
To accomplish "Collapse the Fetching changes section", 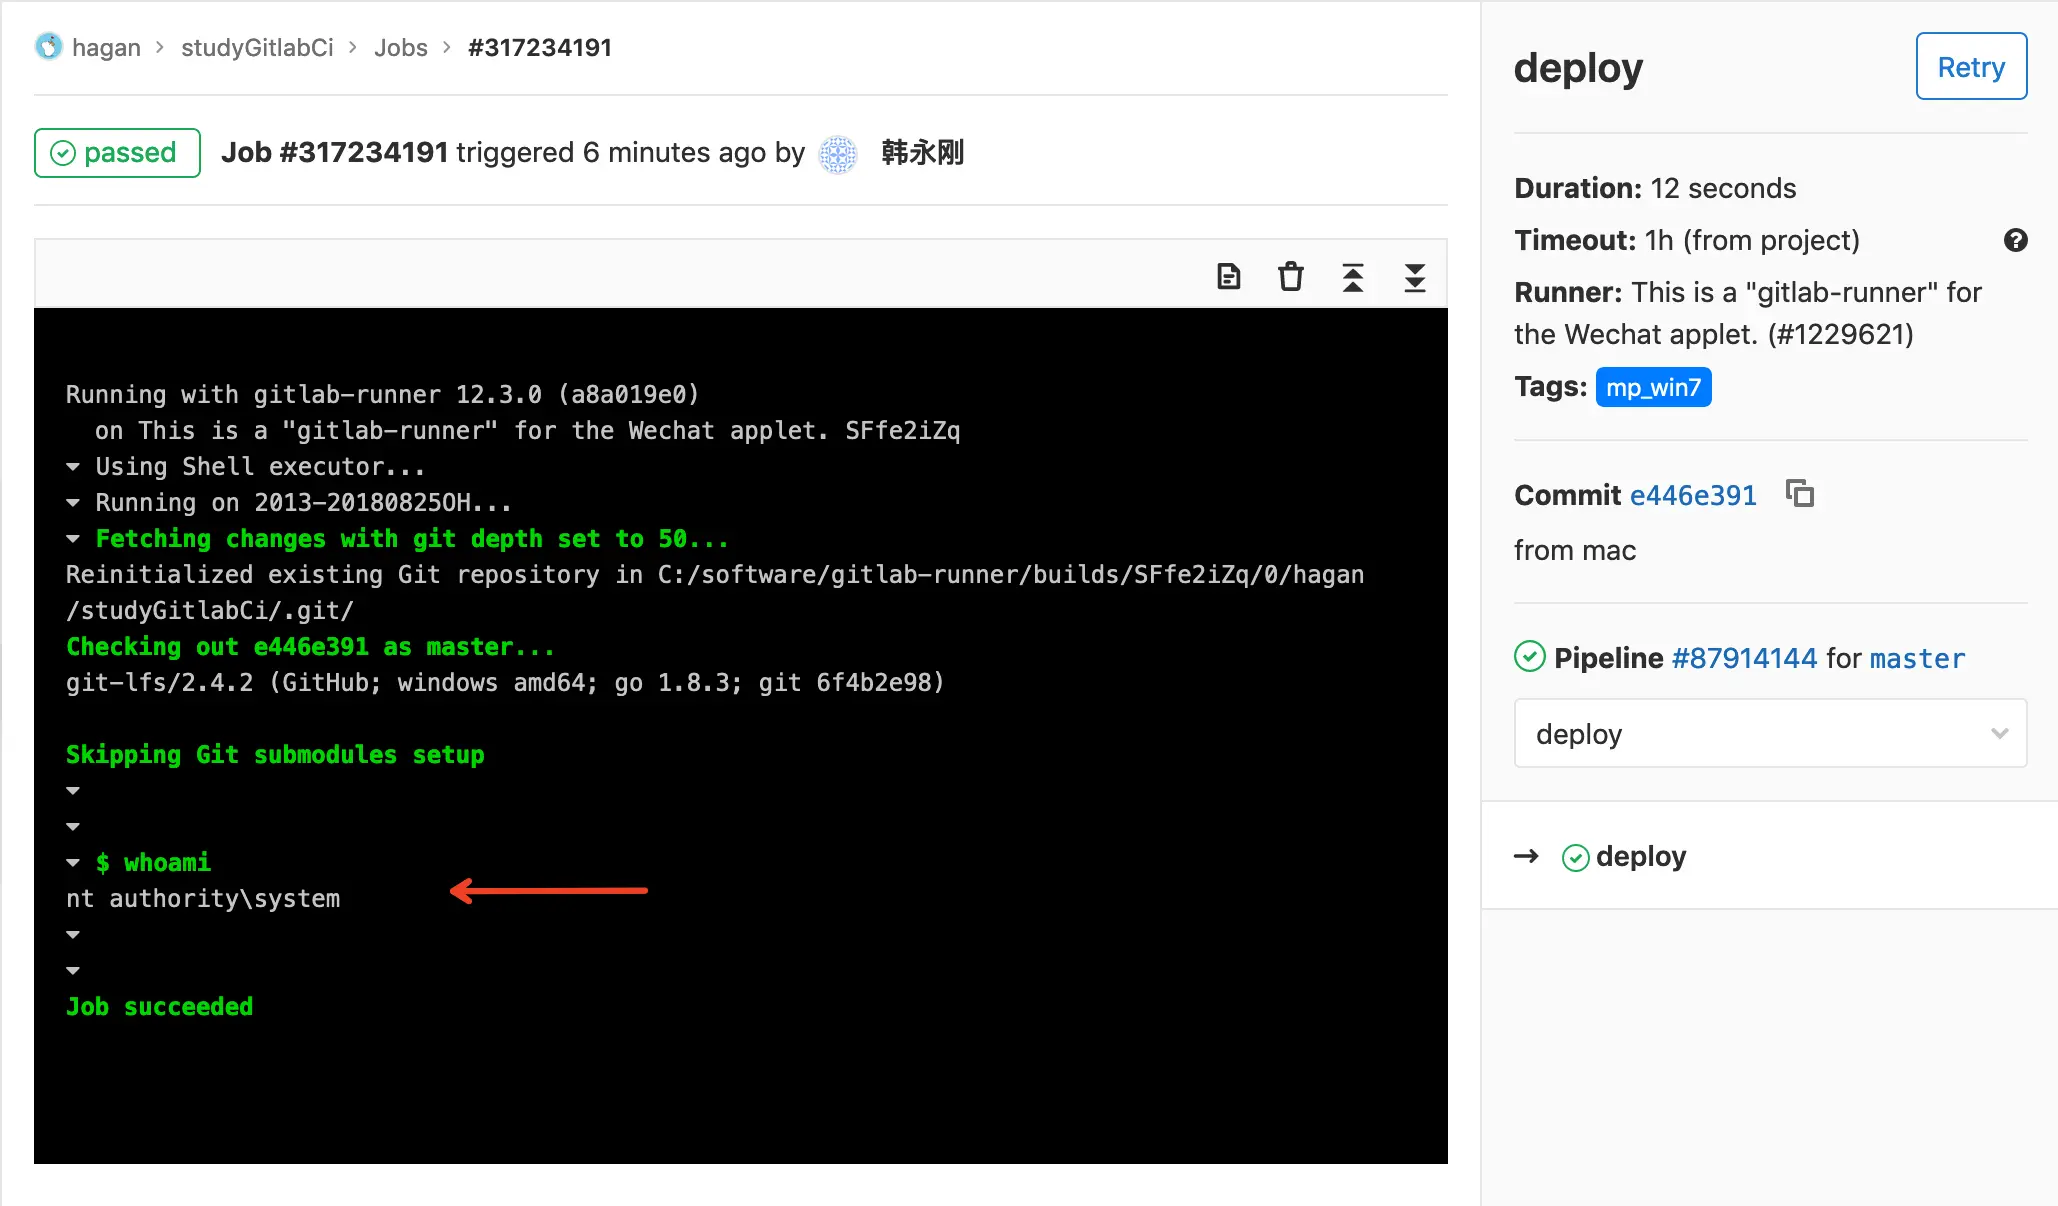I will [73, 538].
